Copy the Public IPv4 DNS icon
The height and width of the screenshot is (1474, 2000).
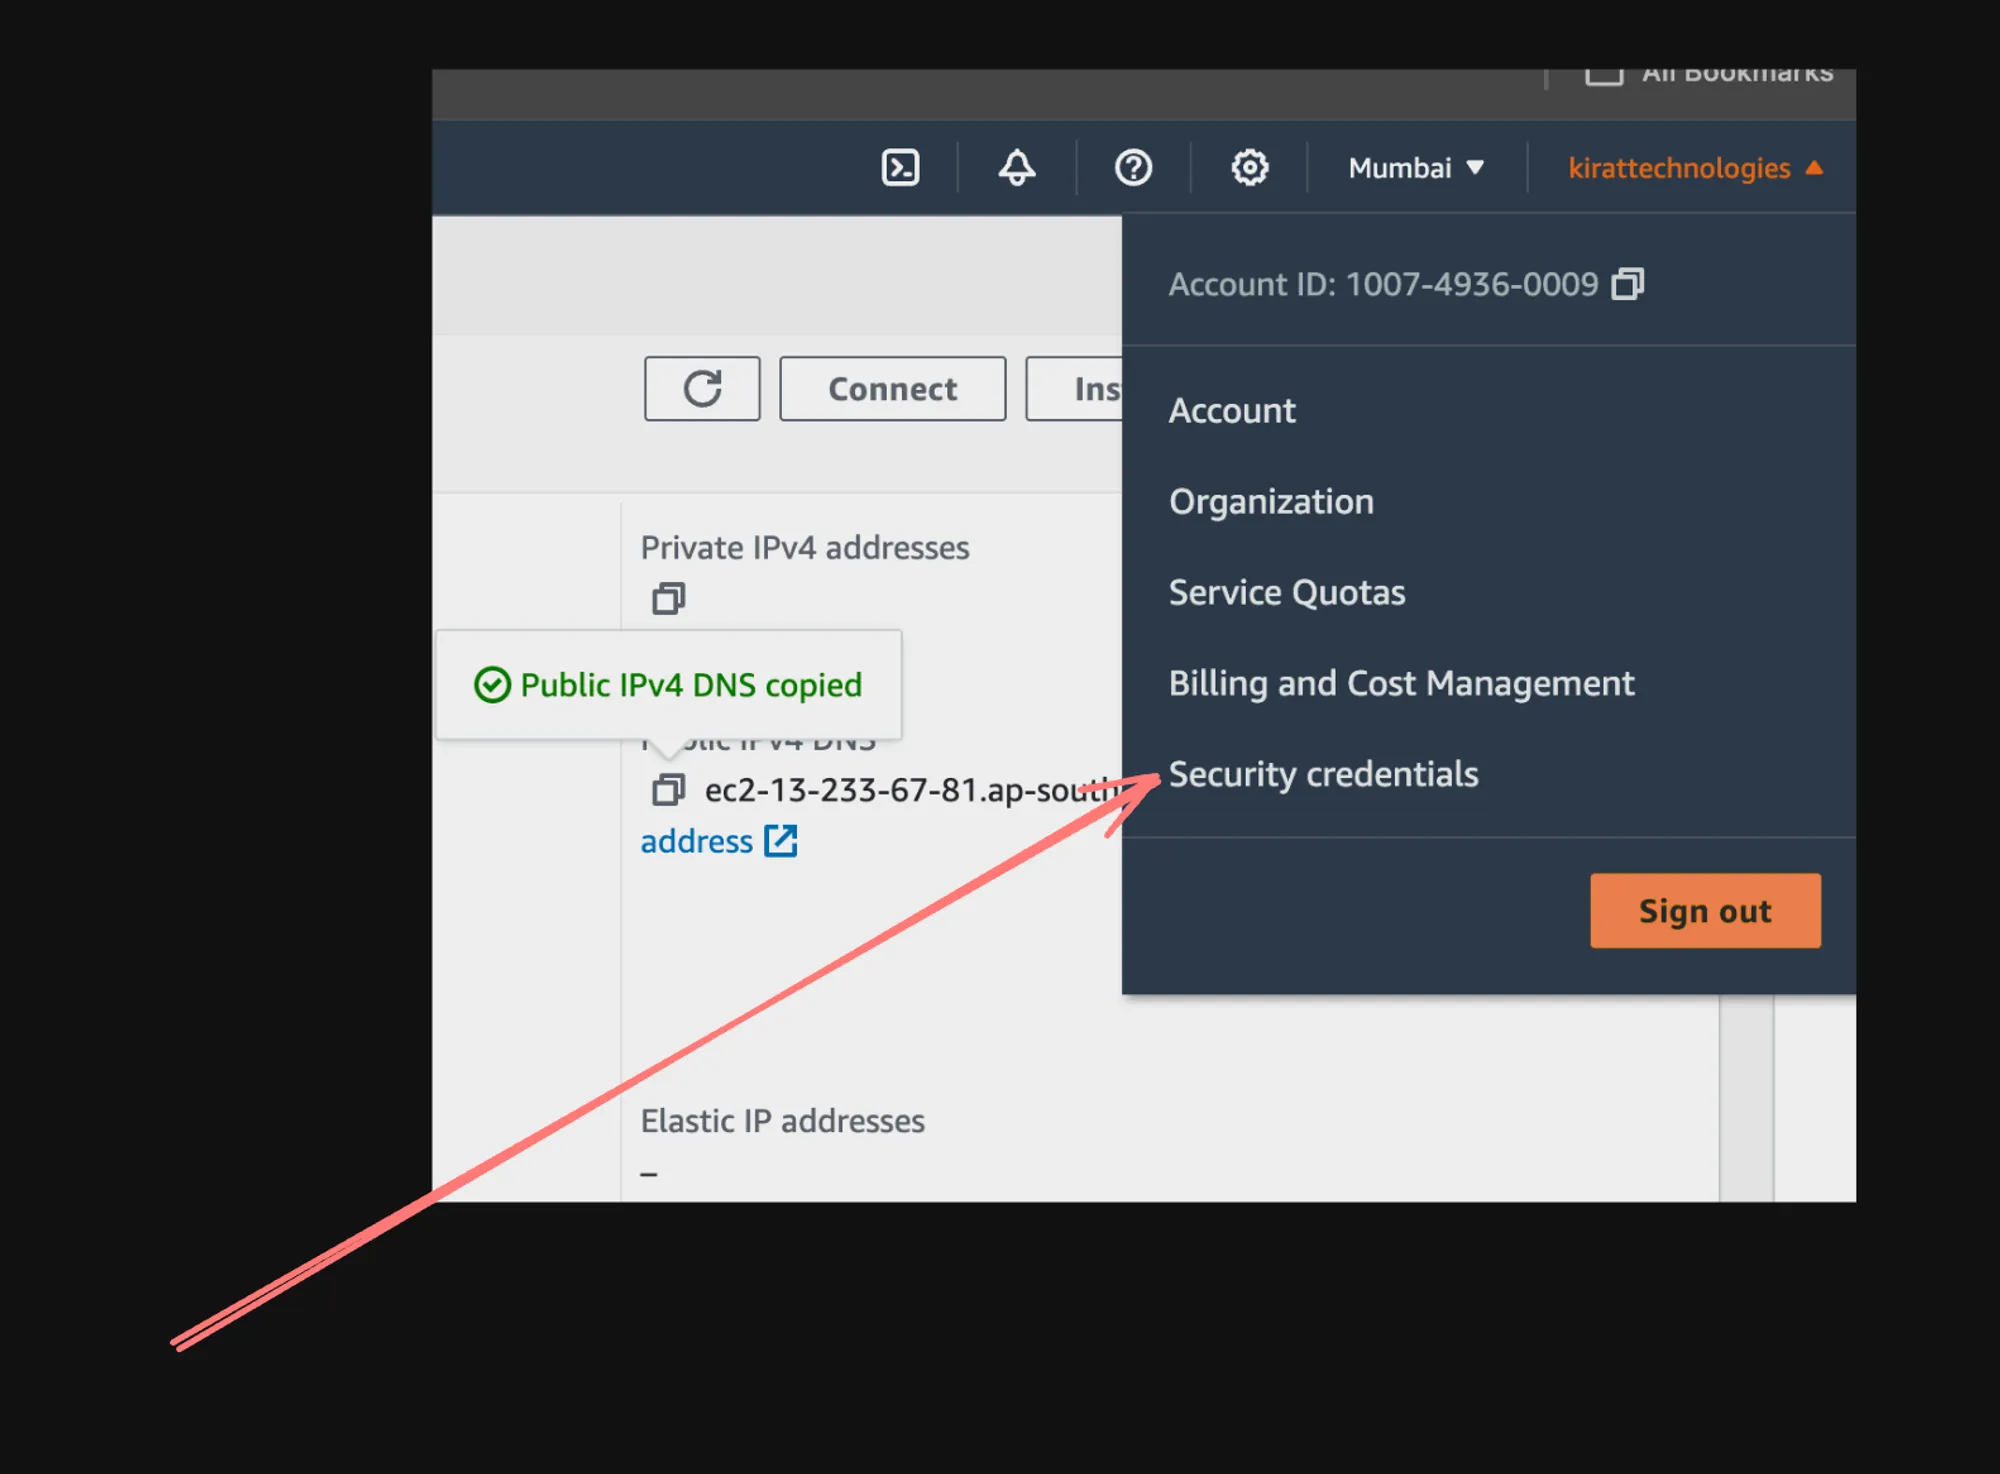point(668,790)
